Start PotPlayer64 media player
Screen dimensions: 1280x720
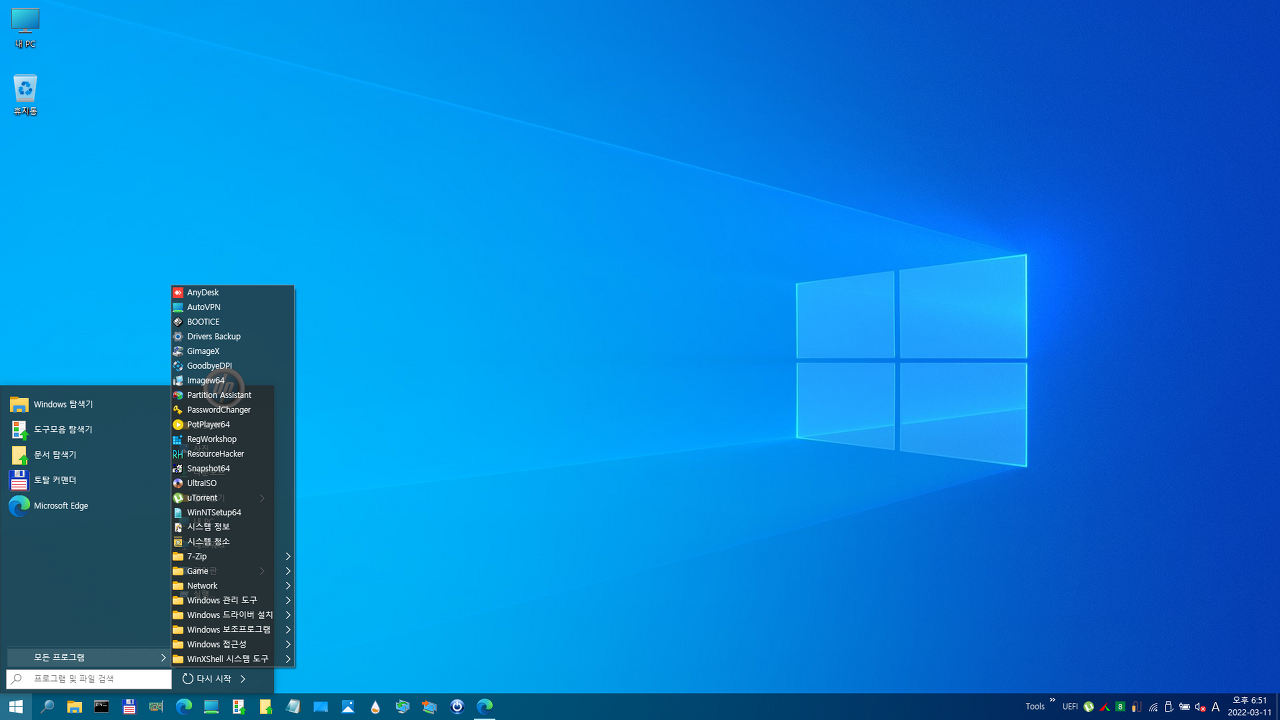coord(233,424)
